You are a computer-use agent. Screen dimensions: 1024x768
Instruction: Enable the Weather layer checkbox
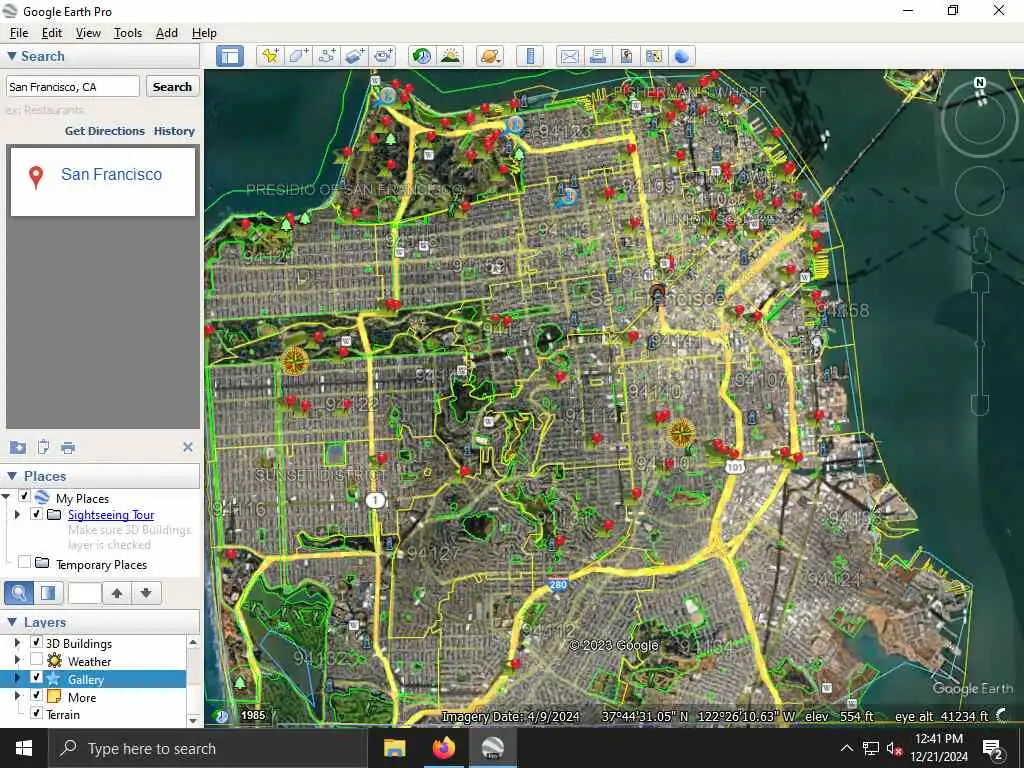tap(37, 660)
